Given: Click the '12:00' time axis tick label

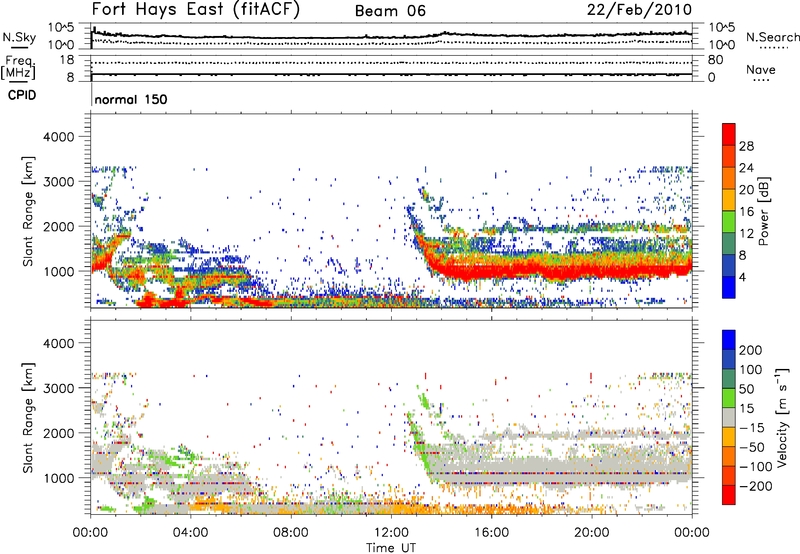Looking at the screenshot, I should tap(391, 533).
